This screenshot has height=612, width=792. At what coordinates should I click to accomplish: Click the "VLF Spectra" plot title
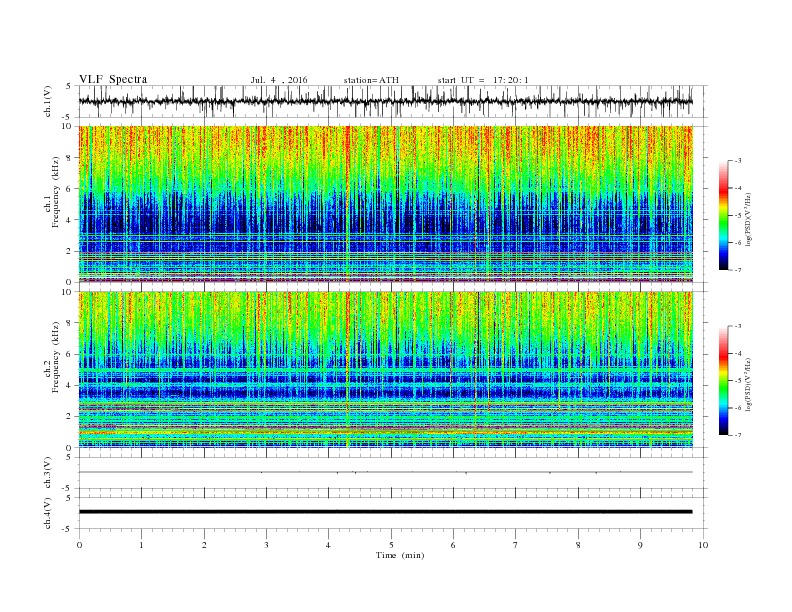pos(113,79)
